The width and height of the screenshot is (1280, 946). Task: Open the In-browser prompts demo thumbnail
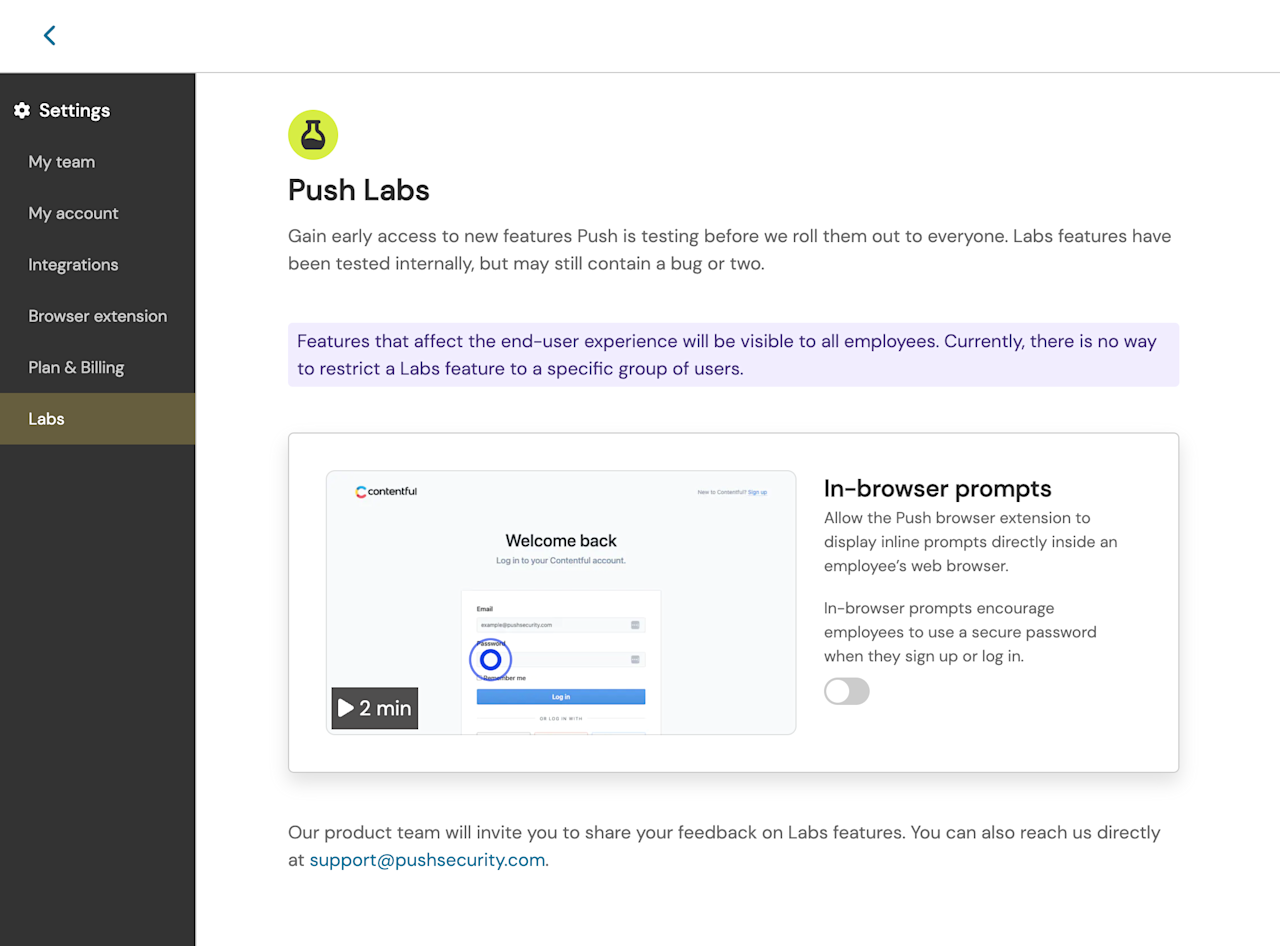tap(560, 600)
